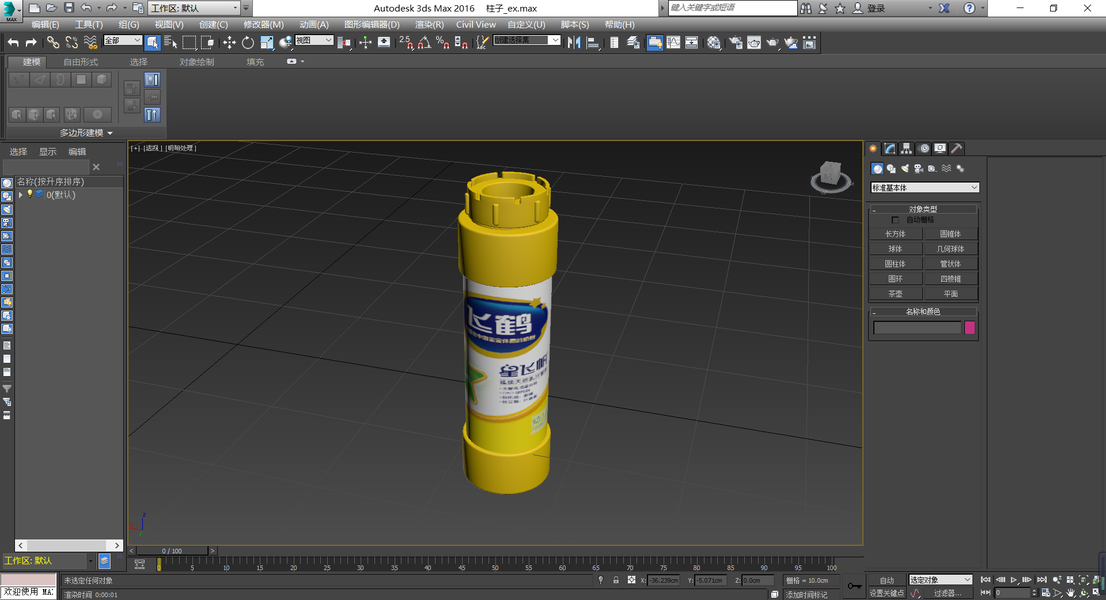Screen dimensions: 1106x600
Task: Open the Curve Editor icon
Action: point(674,42)
